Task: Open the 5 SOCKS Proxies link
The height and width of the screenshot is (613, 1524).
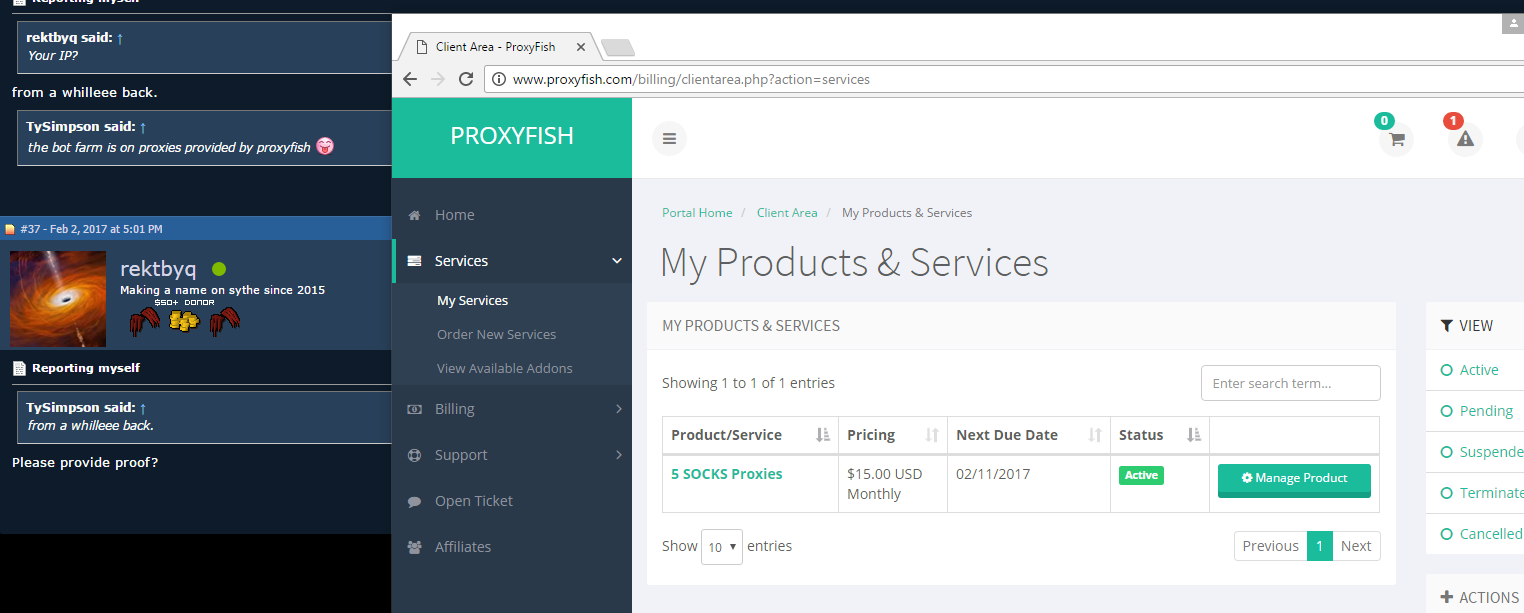Action: point(727,474)
